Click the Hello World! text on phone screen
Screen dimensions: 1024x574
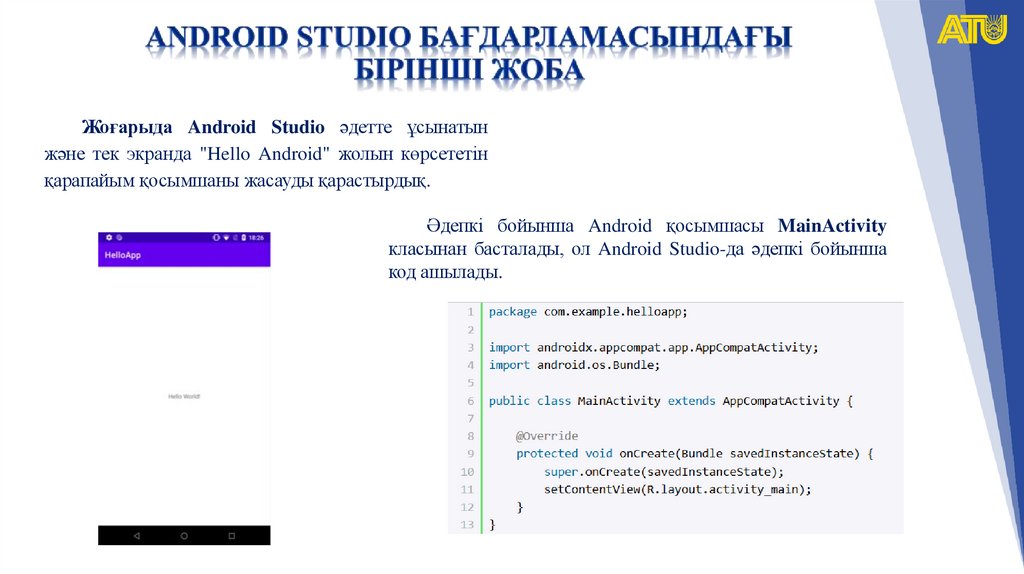point(184,396)
